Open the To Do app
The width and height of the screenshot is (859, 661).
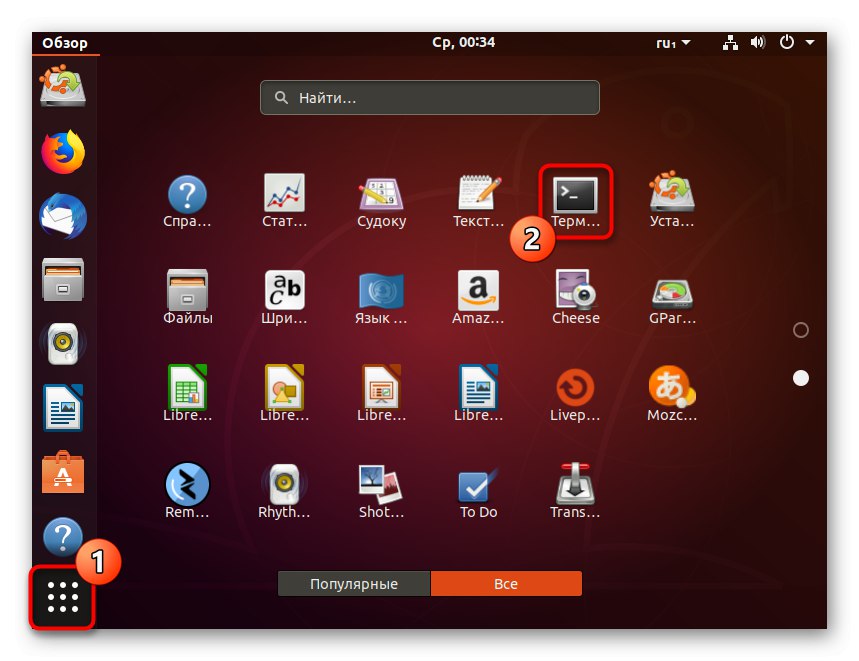tap(478, 483)
